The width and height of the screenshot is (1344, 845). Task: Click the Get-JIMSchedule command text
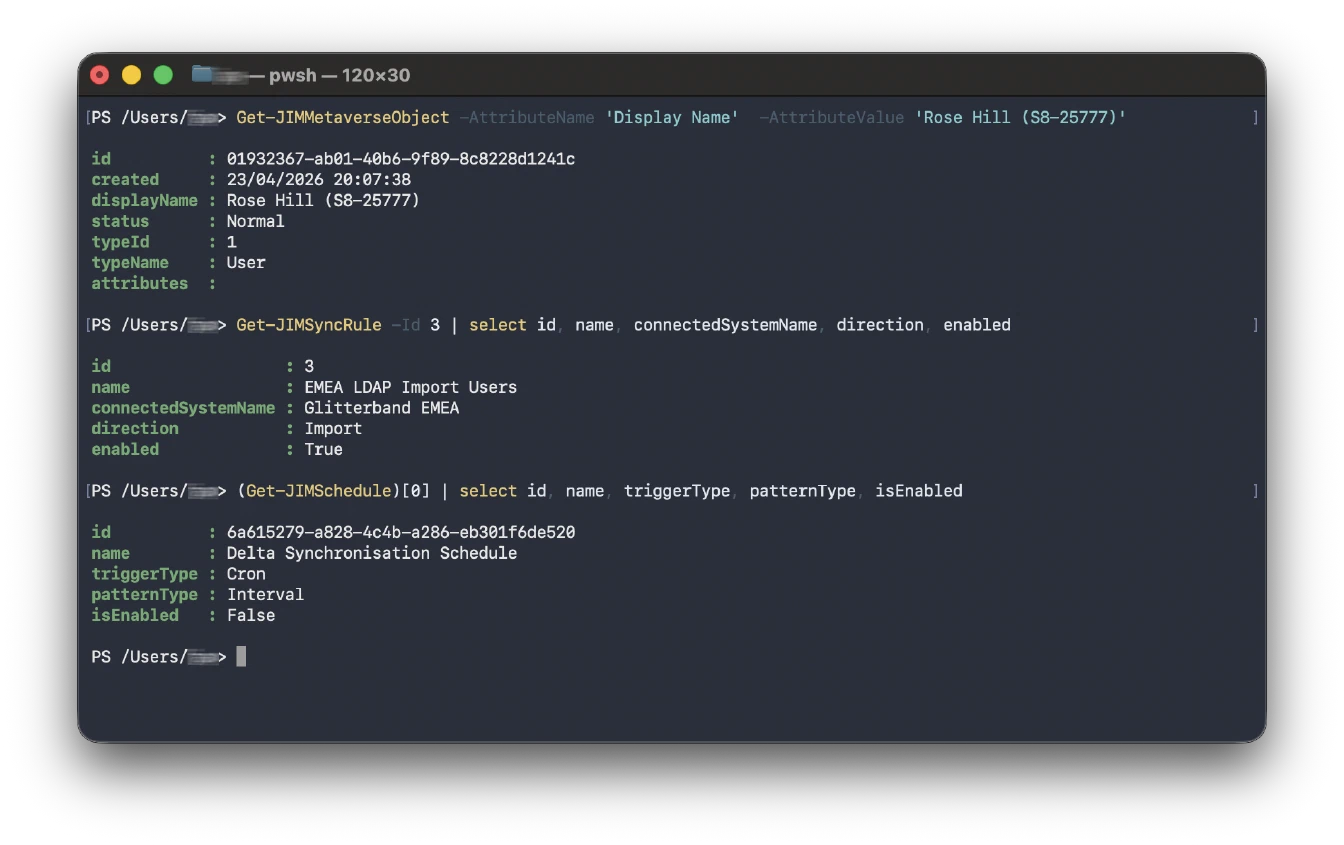(319, 490)
